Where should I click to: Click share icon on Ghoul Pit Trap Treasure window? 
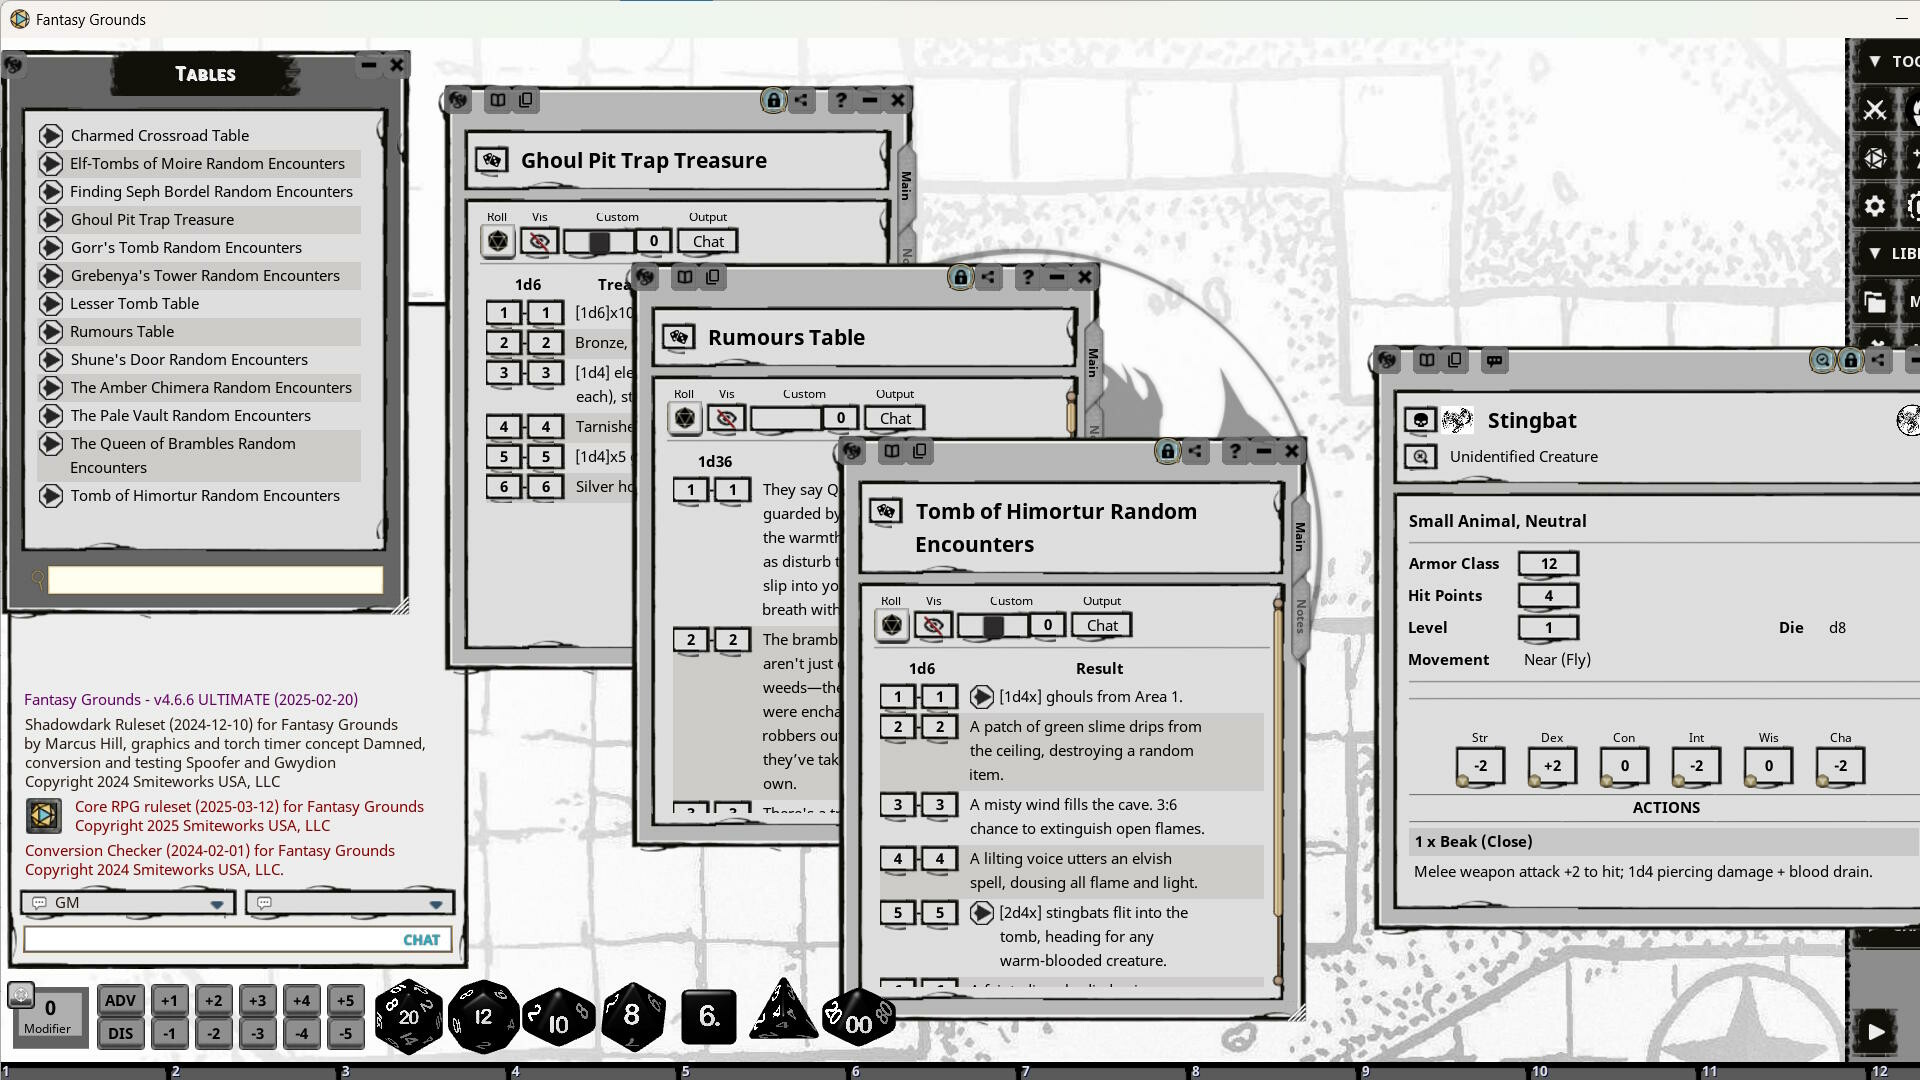pos(801,100)
